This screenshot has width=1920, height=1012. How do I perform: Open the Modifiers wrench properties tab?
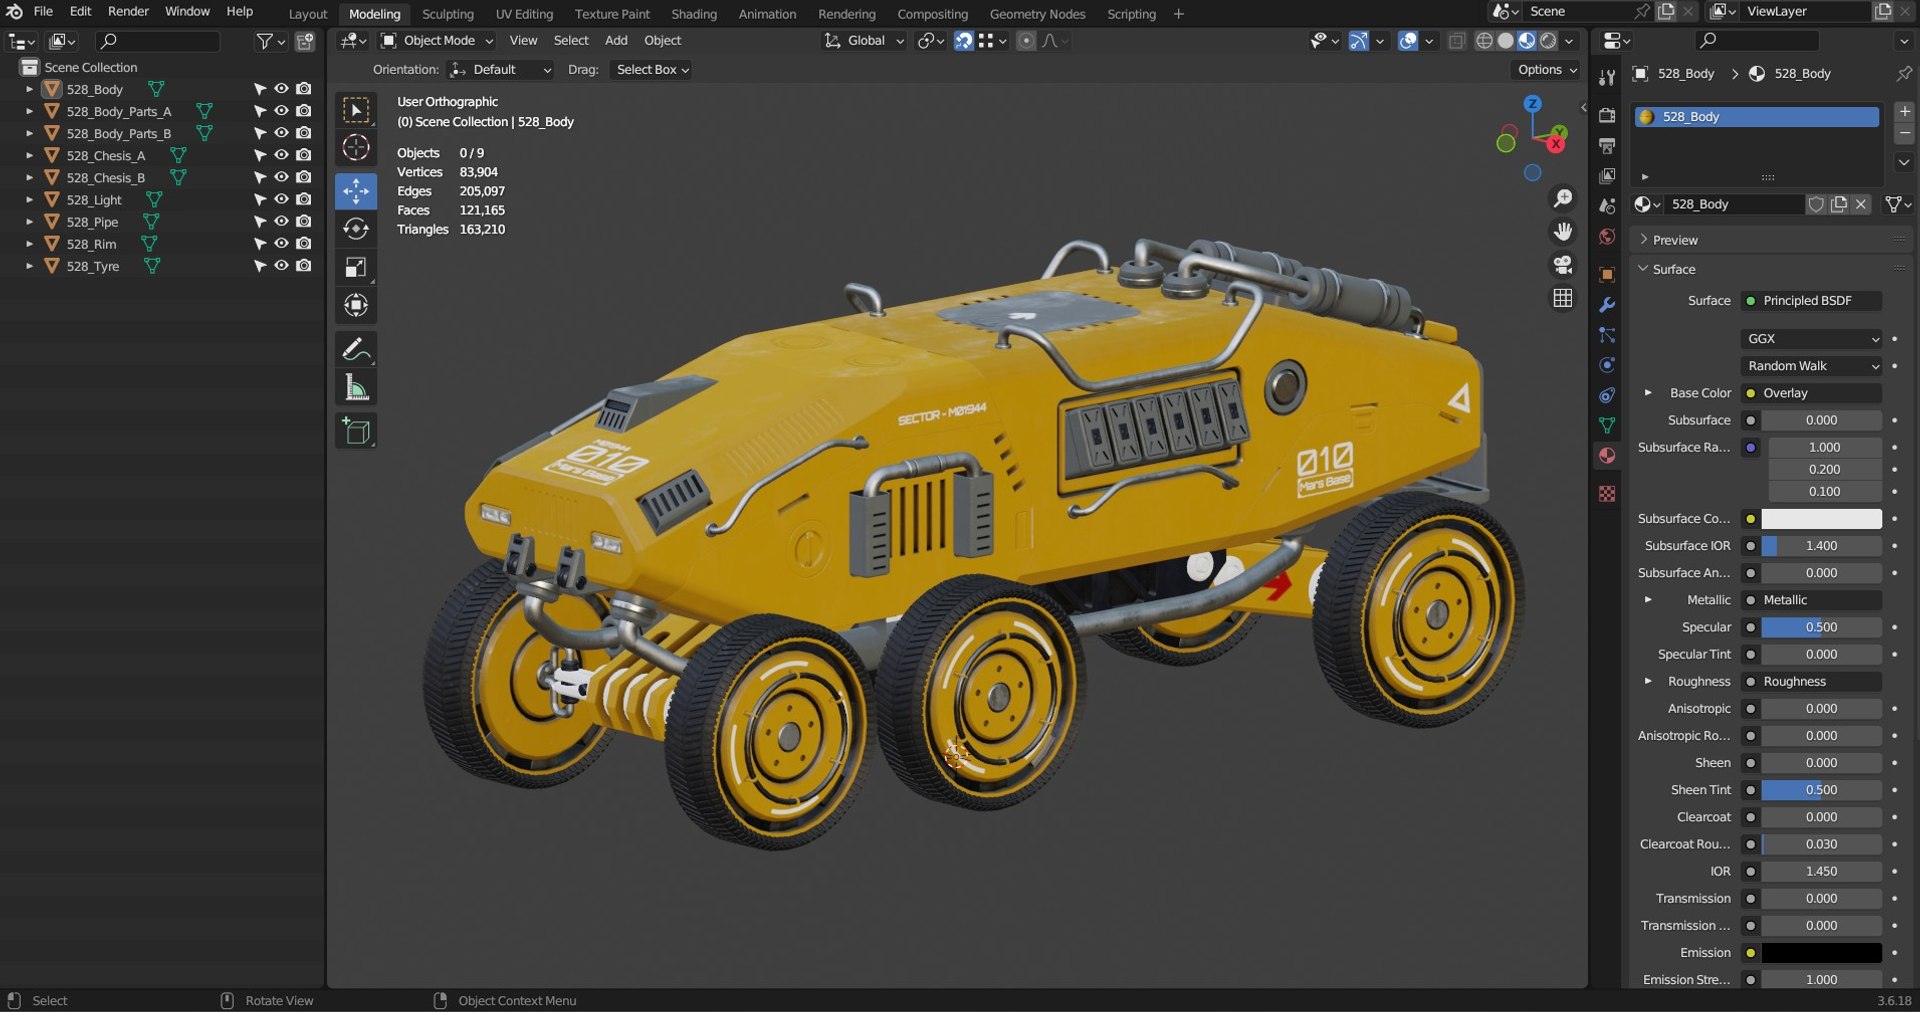1607,305
